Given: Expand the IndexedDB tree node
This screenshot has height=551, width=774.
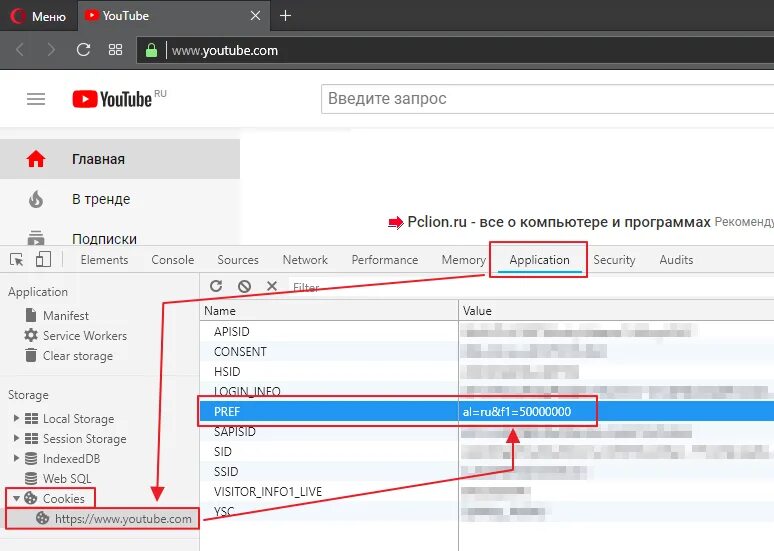Looking at the screenshot, I should (16, 458).
